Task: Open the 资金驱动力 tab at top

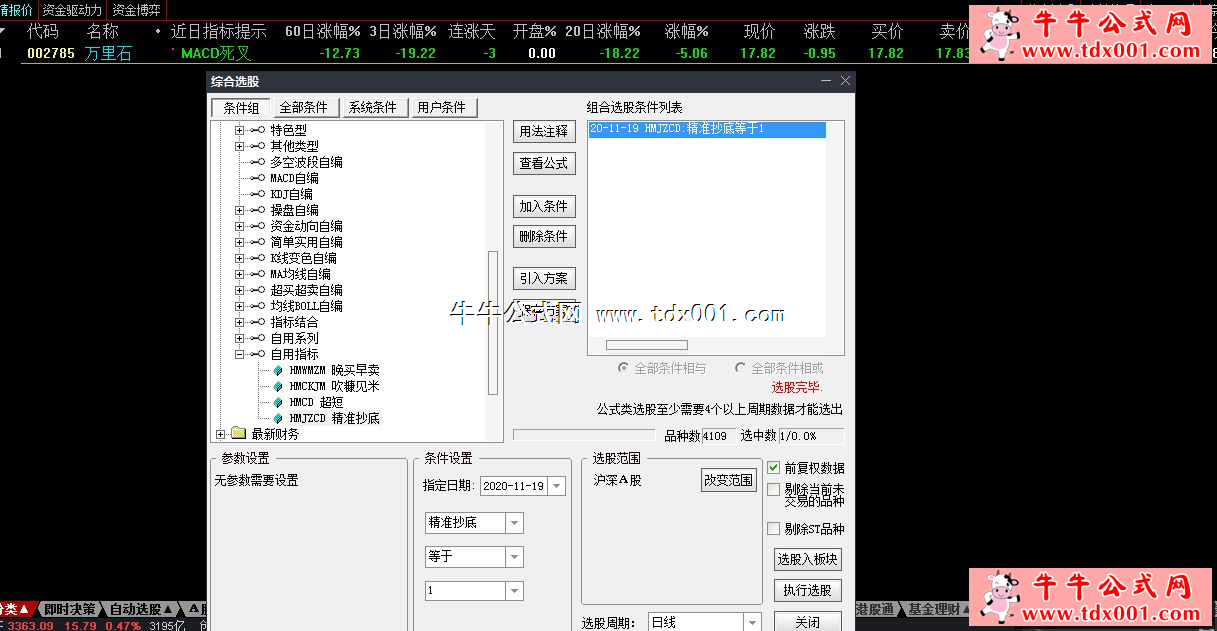Action: click(x=71, y=10)
